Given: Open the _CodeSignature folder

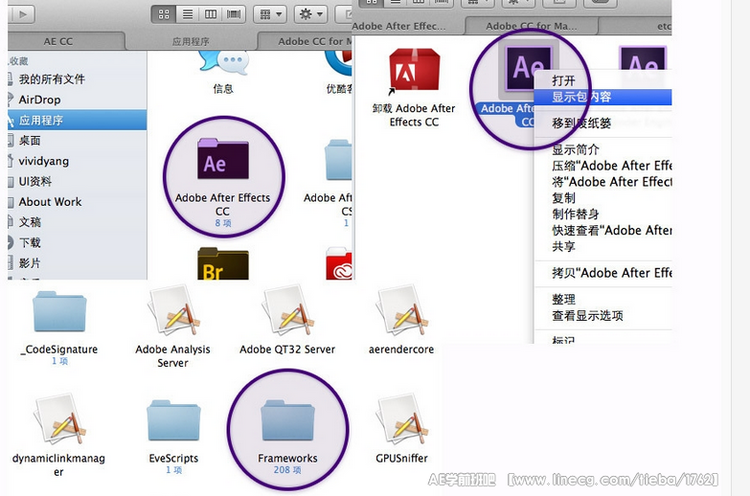Looking at the screenshot, I should coord(59,311).
